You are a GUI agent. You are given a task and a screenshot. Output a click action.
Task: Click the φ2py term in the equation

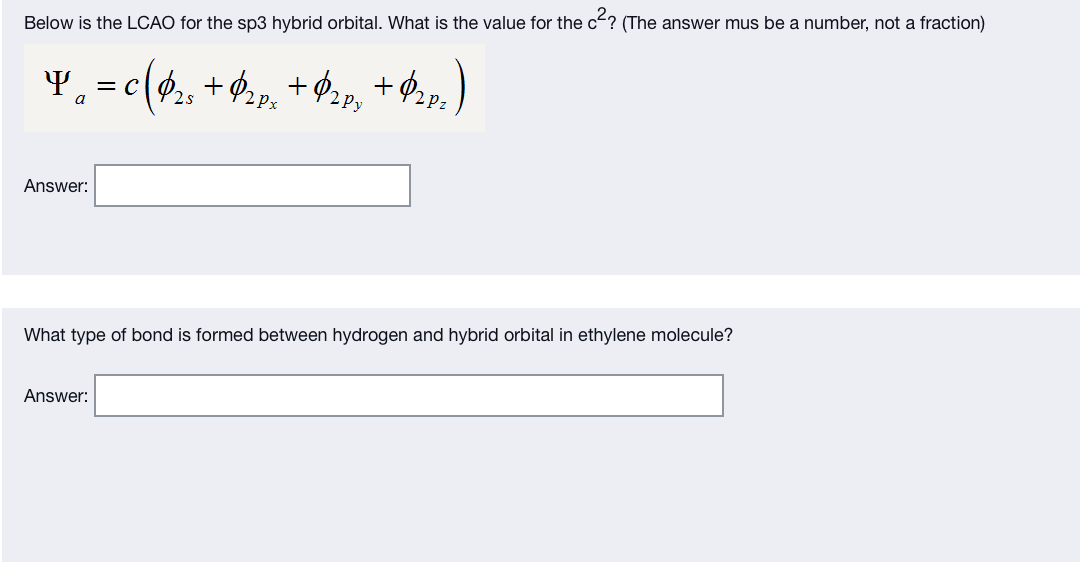click(338, 91)
